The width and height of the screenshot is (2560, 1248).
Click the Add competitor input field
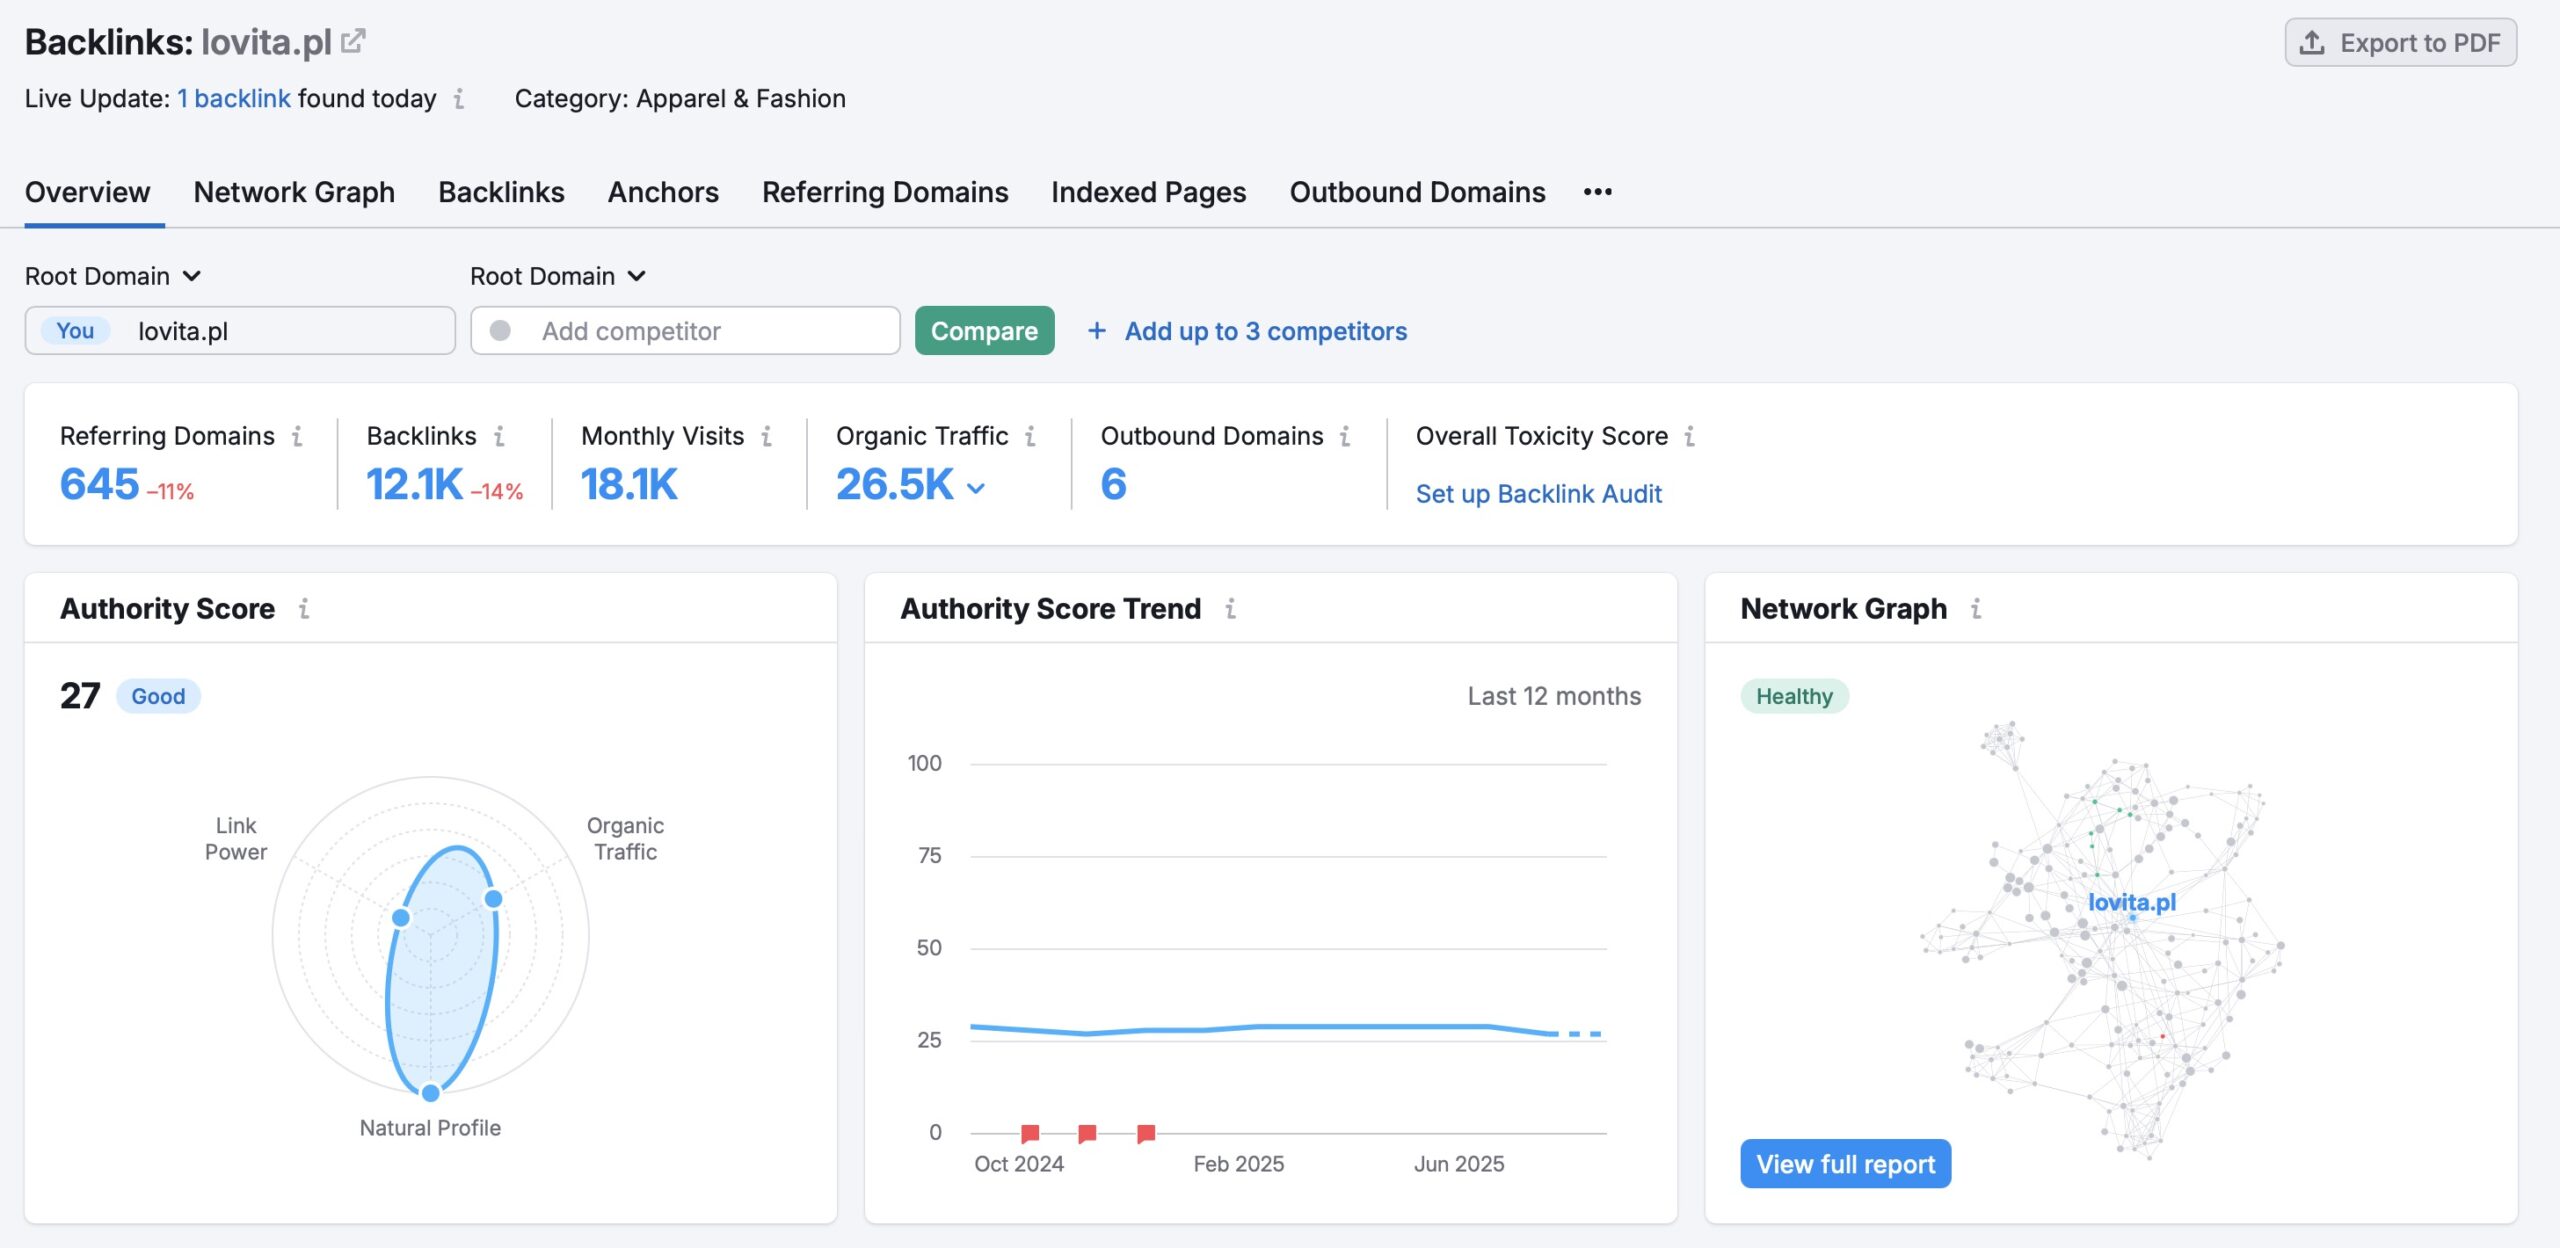[x=685, y=331]
